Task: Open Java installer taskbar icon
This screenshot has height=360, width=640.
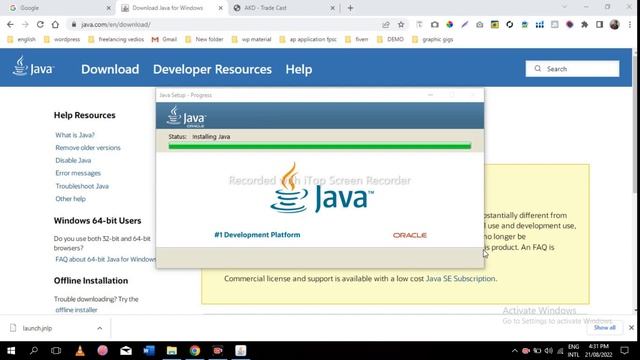Action: [240, 351]
